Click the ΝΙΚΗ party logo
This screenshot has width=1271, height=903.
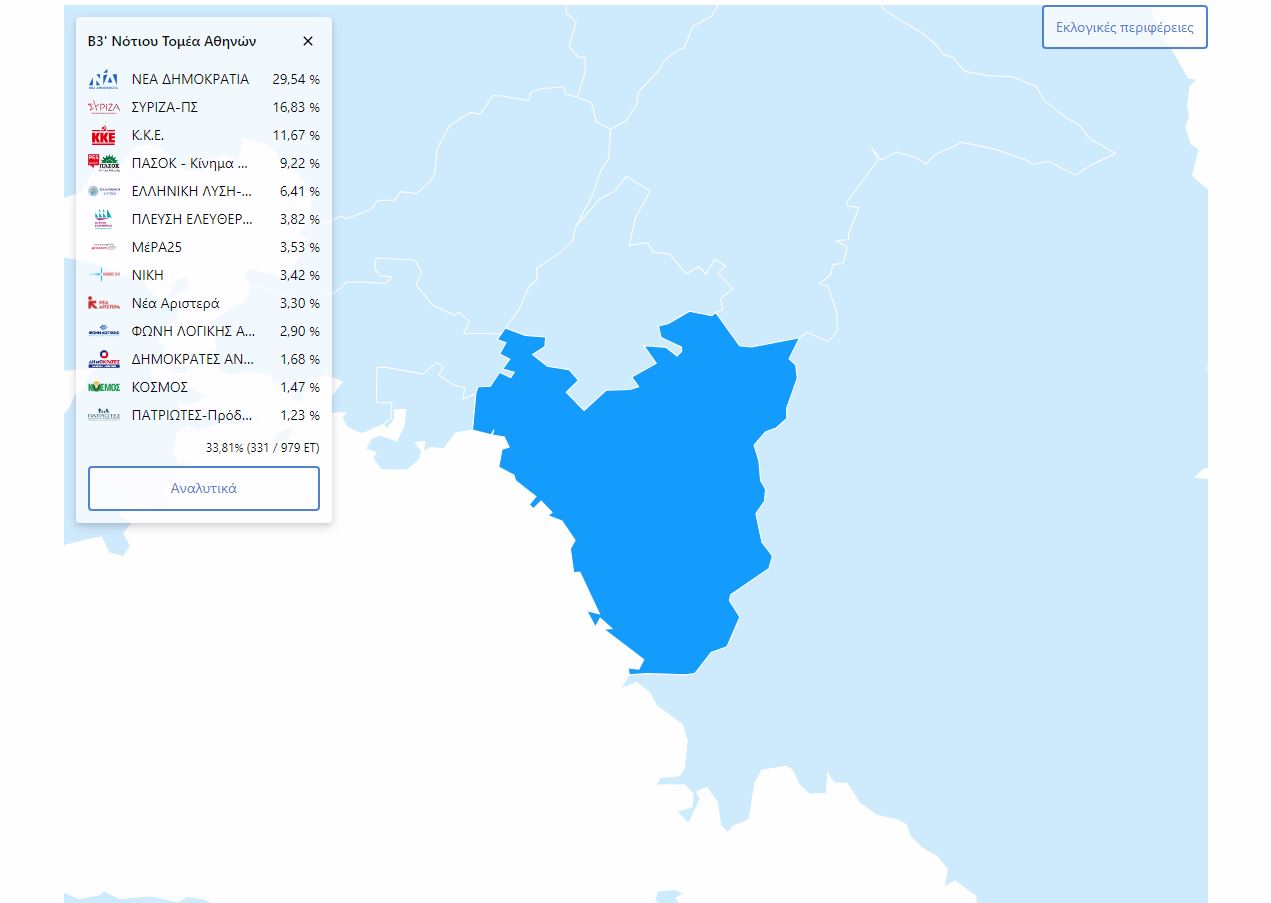(104, 275)
